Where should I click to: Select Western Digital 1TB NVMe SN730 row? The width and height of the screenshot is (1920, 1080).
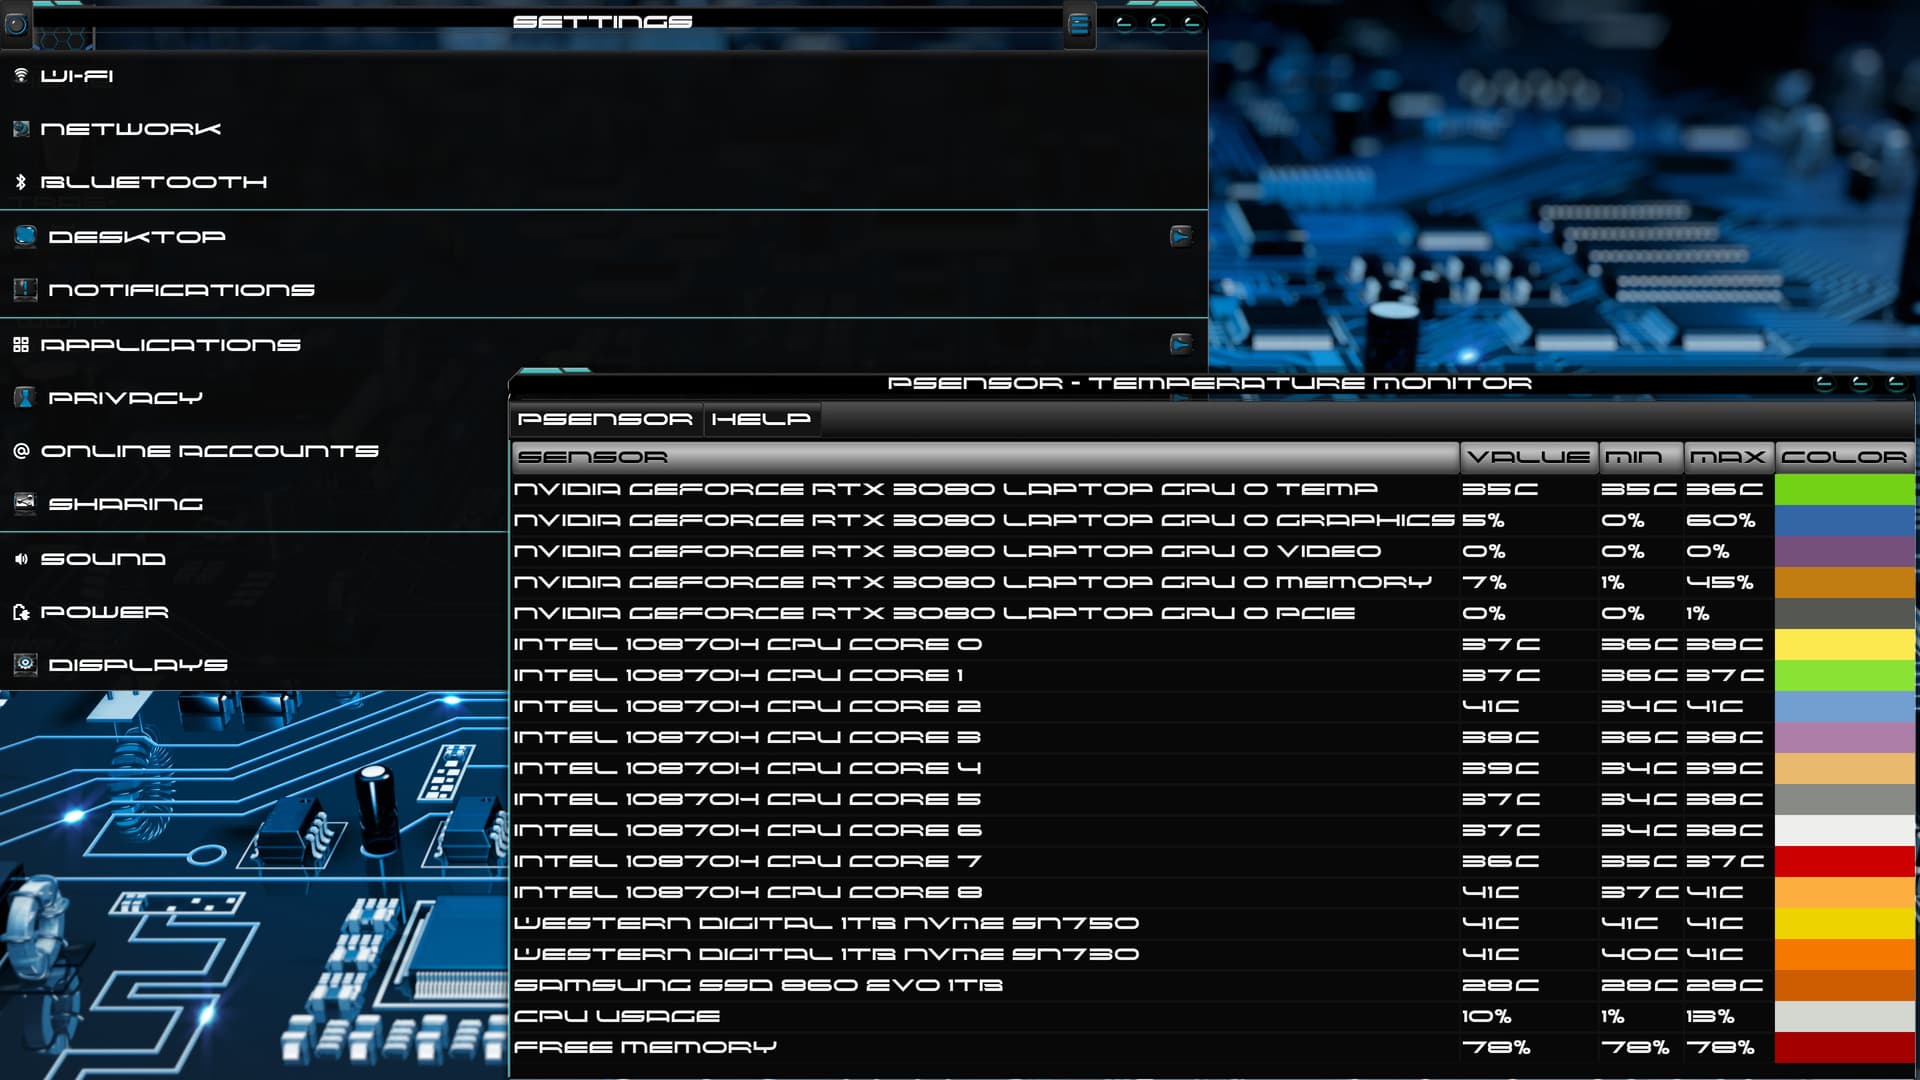click(x=1212, y=954)
